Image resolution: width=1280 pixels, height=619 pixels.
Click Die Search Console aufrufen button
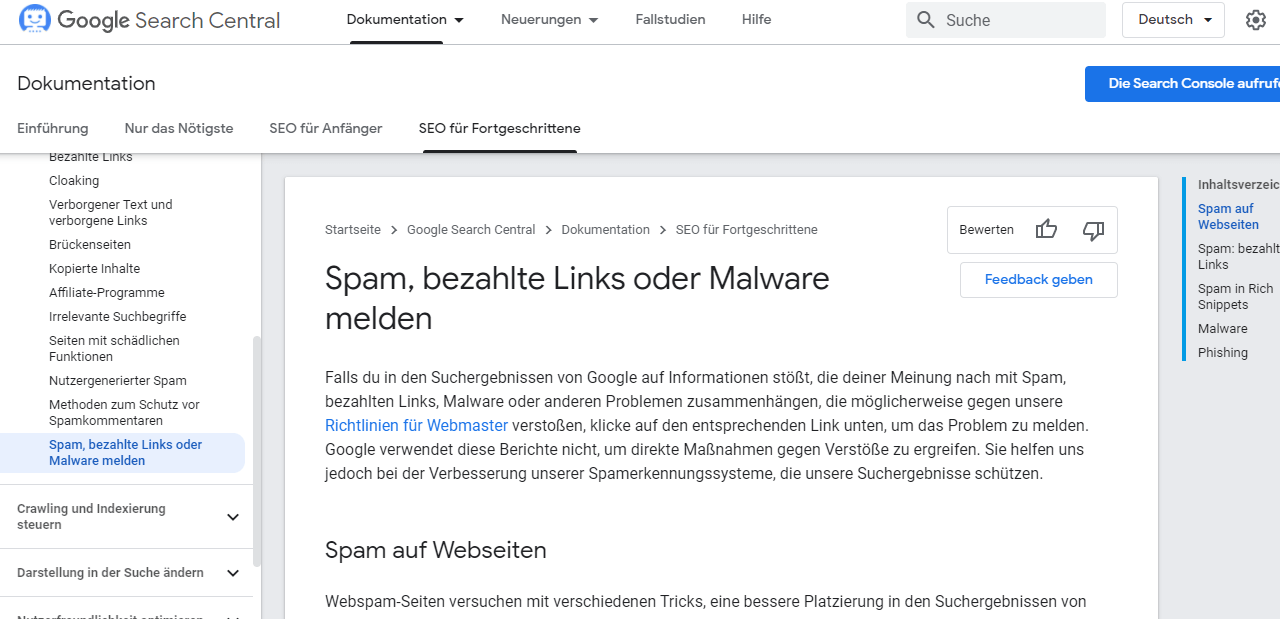coord(1182,84)
